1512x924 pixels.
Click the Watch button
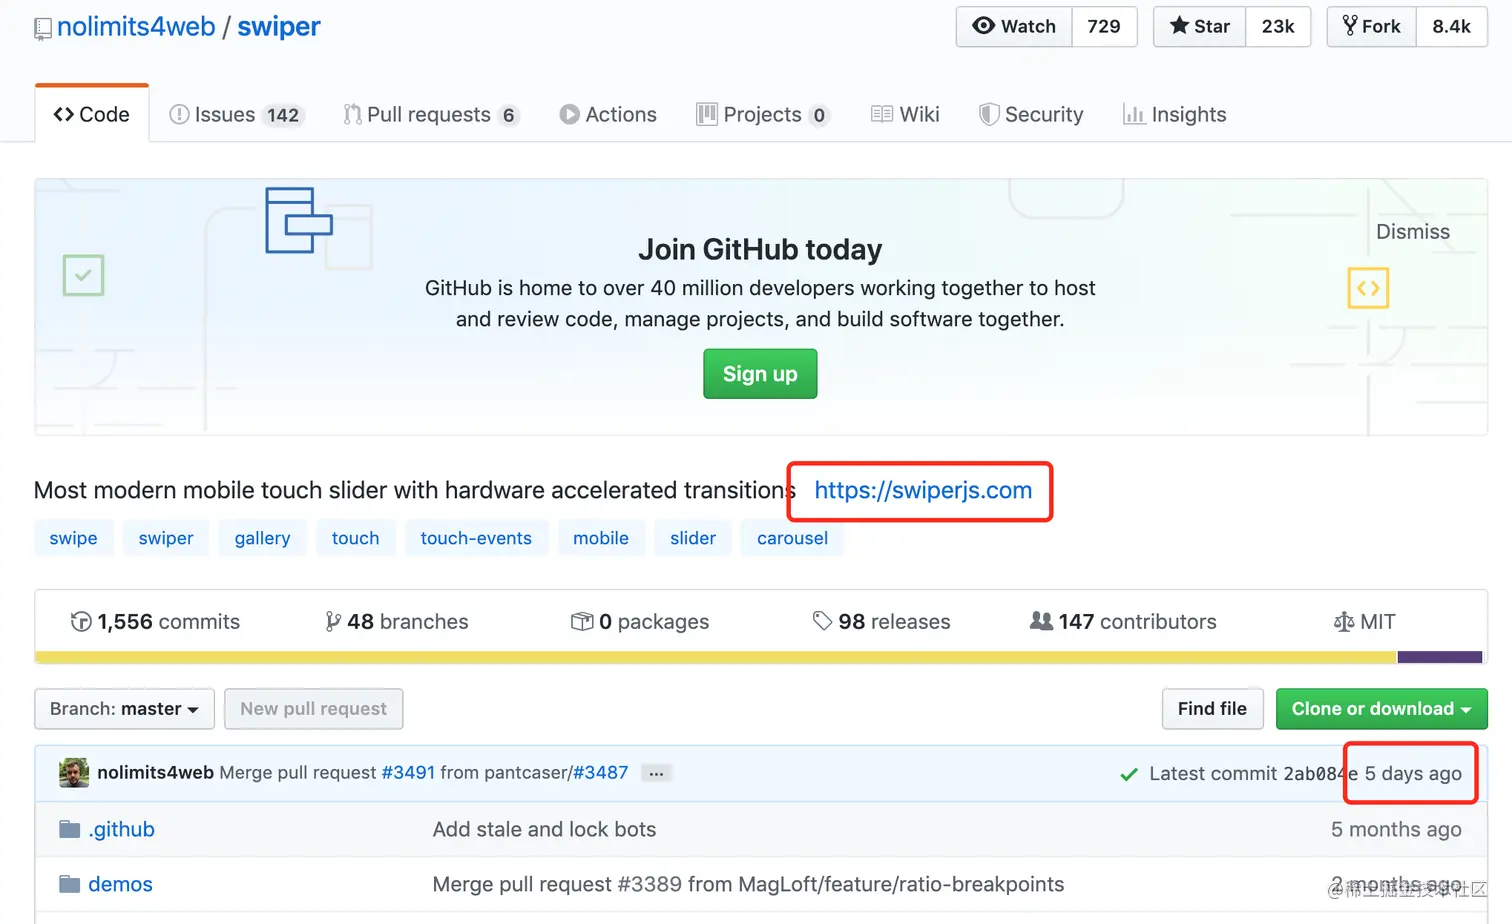pyautogui.click(x=1014, y=27)
